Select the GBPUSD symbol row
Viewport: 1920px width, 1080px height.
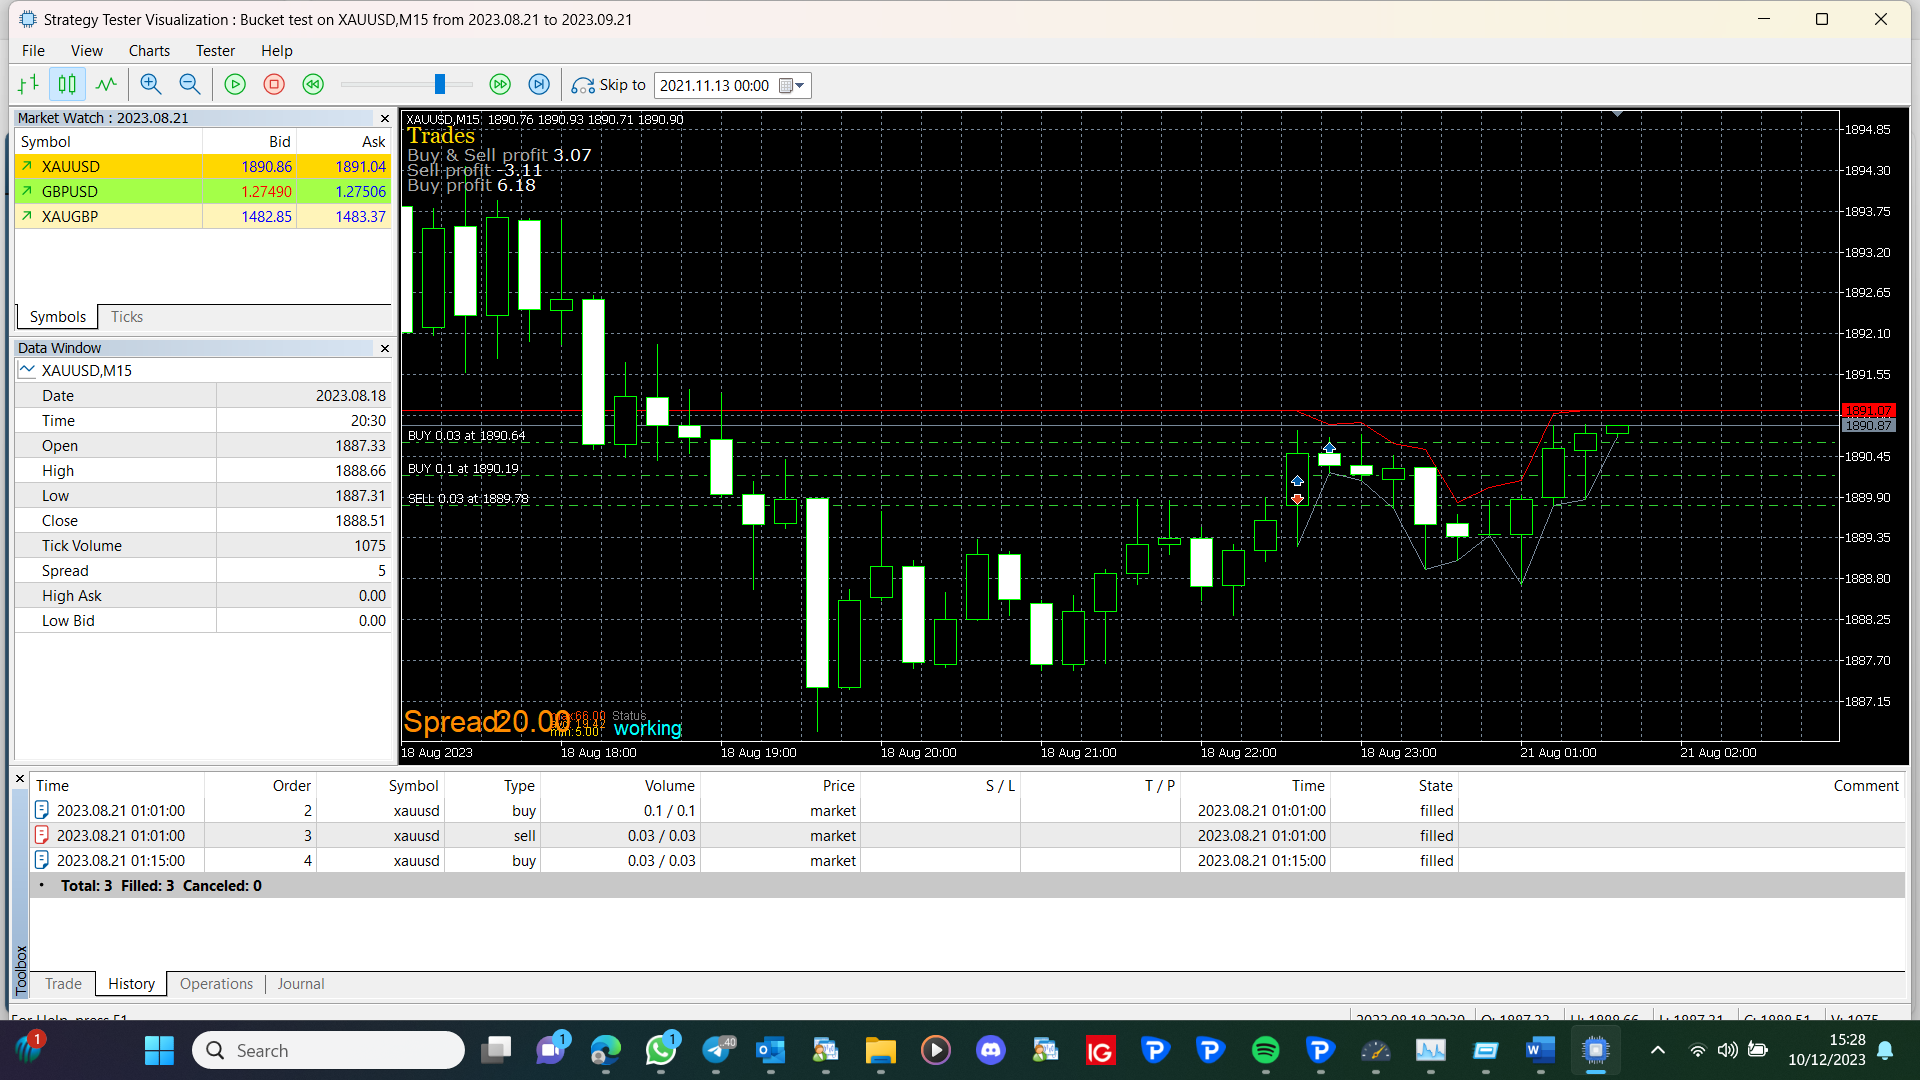point(203,192)
